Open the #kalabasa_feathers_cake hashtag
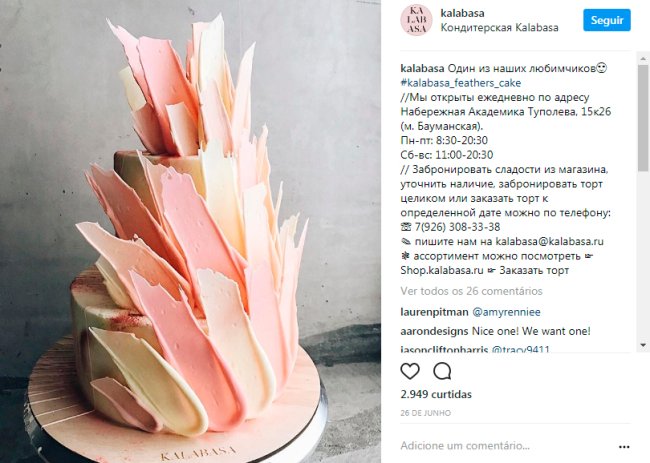The height and width of the screenshot is (463, 650). click(461, 83)
